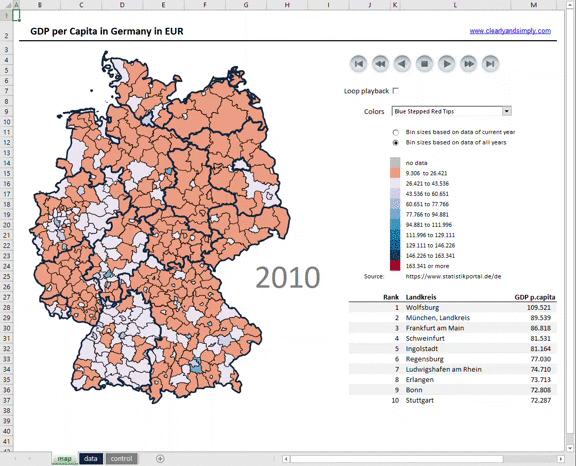Click the sheet tab scroll right arrow
Viewport: 576px width, 466px height.
[29, 458]
